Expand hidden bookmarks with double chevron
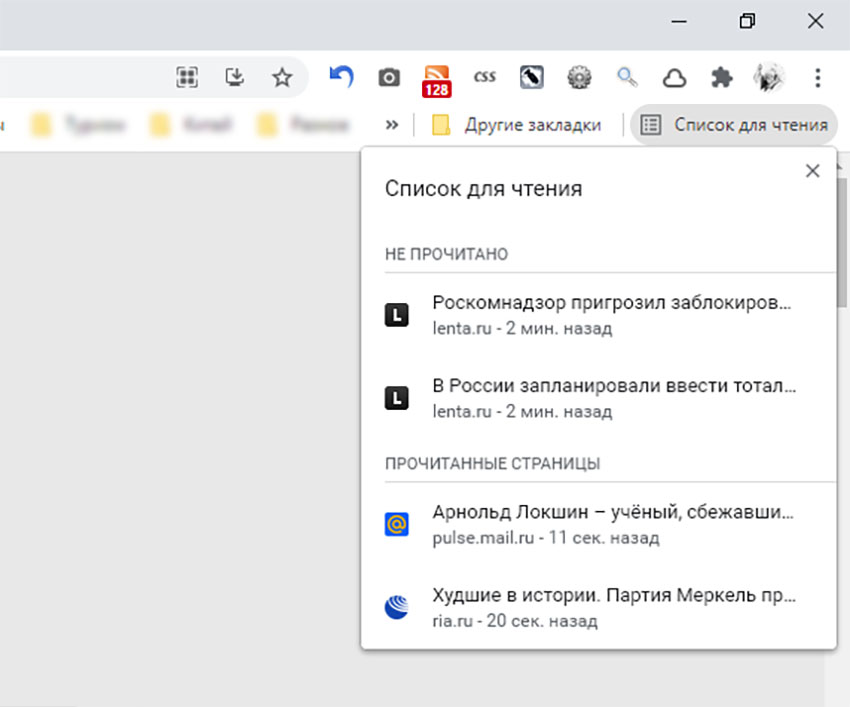The image size is (850, 707). [392, 125]
